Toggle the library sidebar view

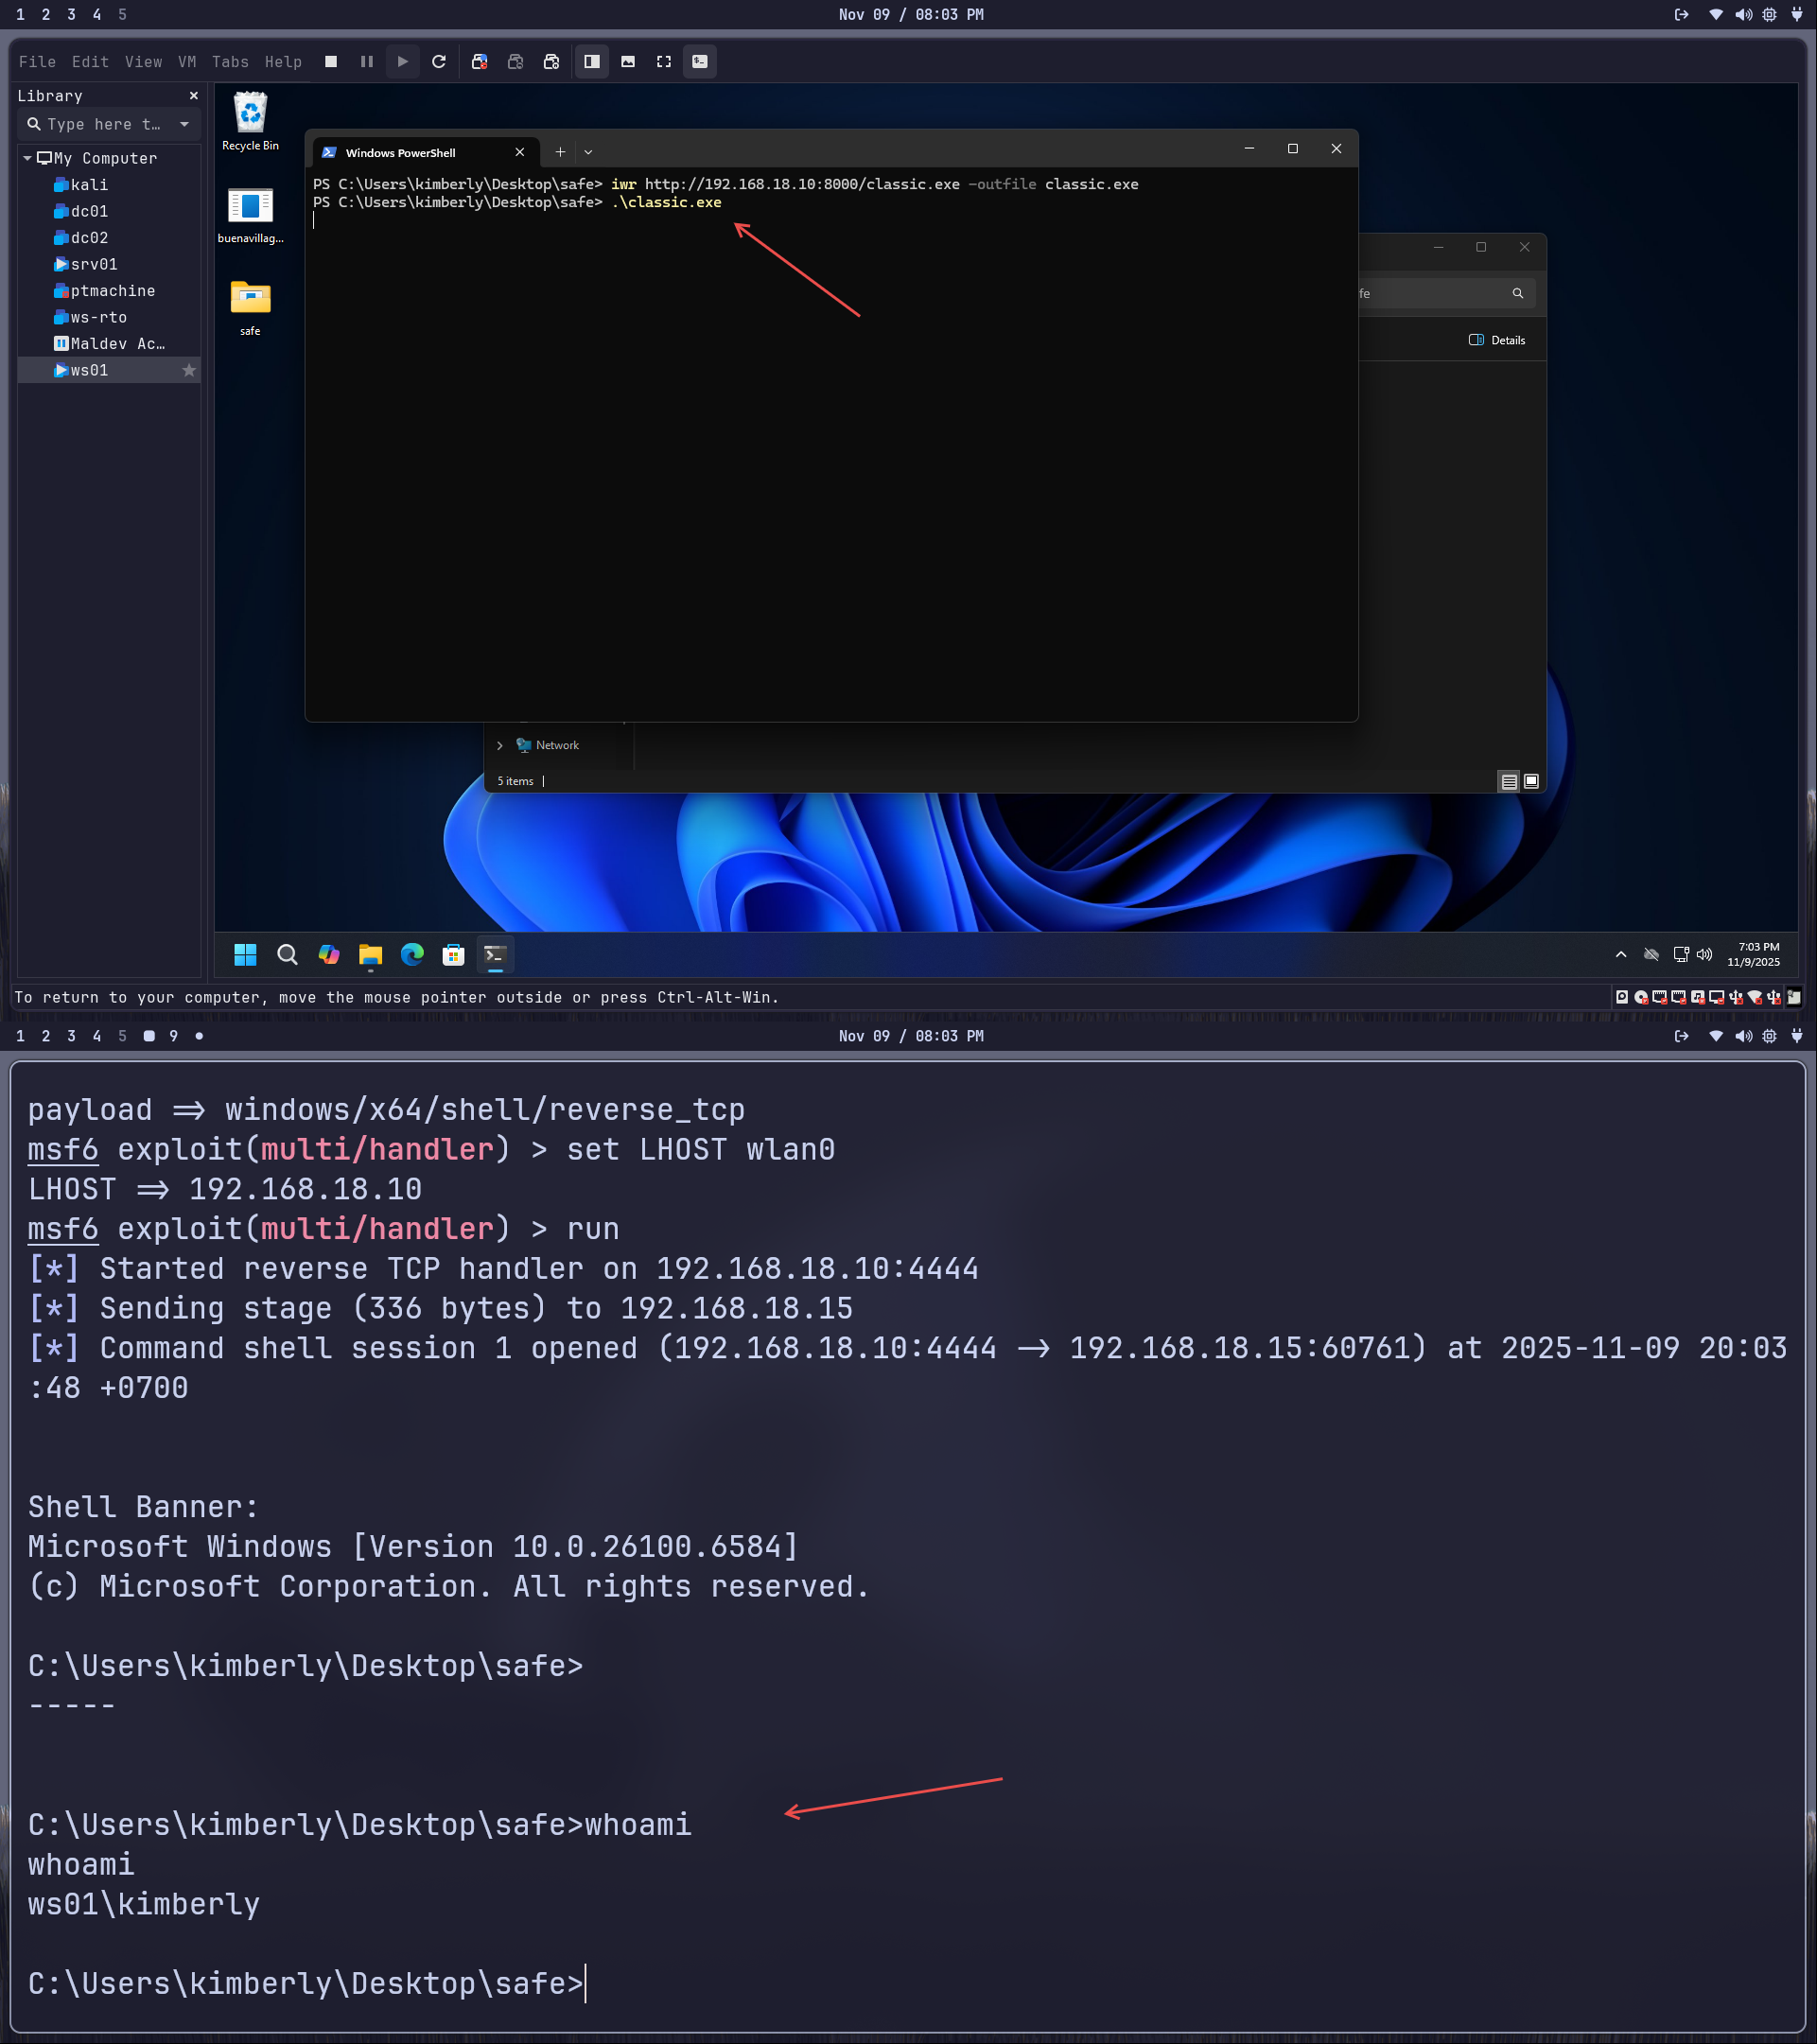592,62
